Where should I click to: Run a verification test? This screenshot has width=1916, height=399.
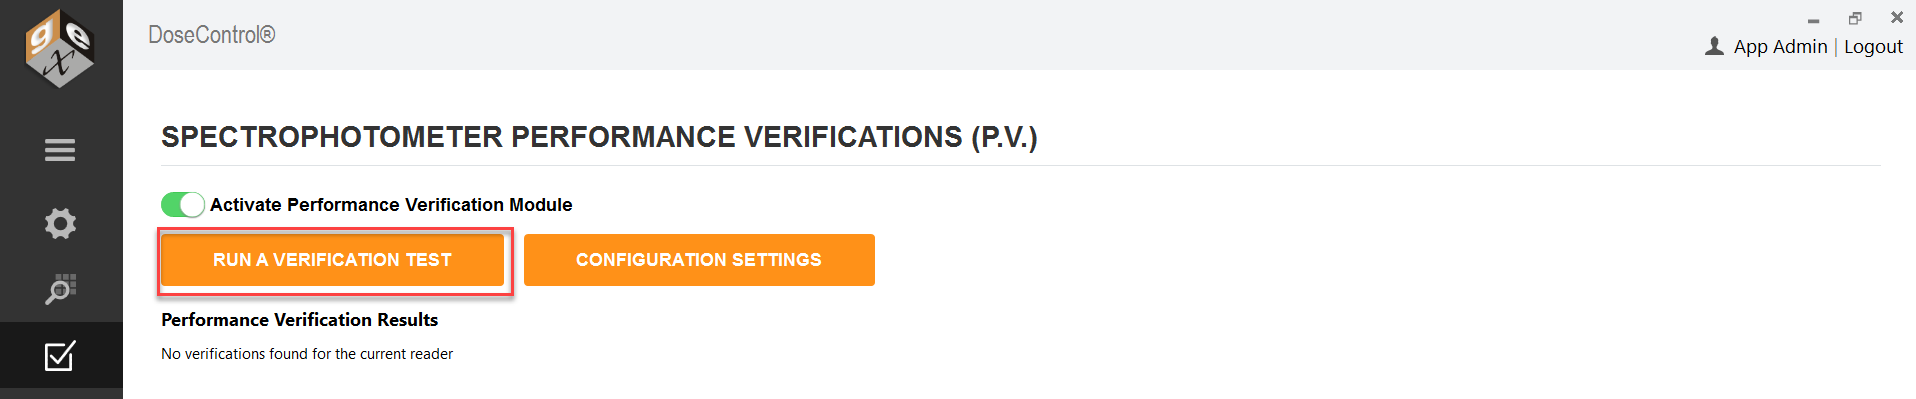point(332,260)
